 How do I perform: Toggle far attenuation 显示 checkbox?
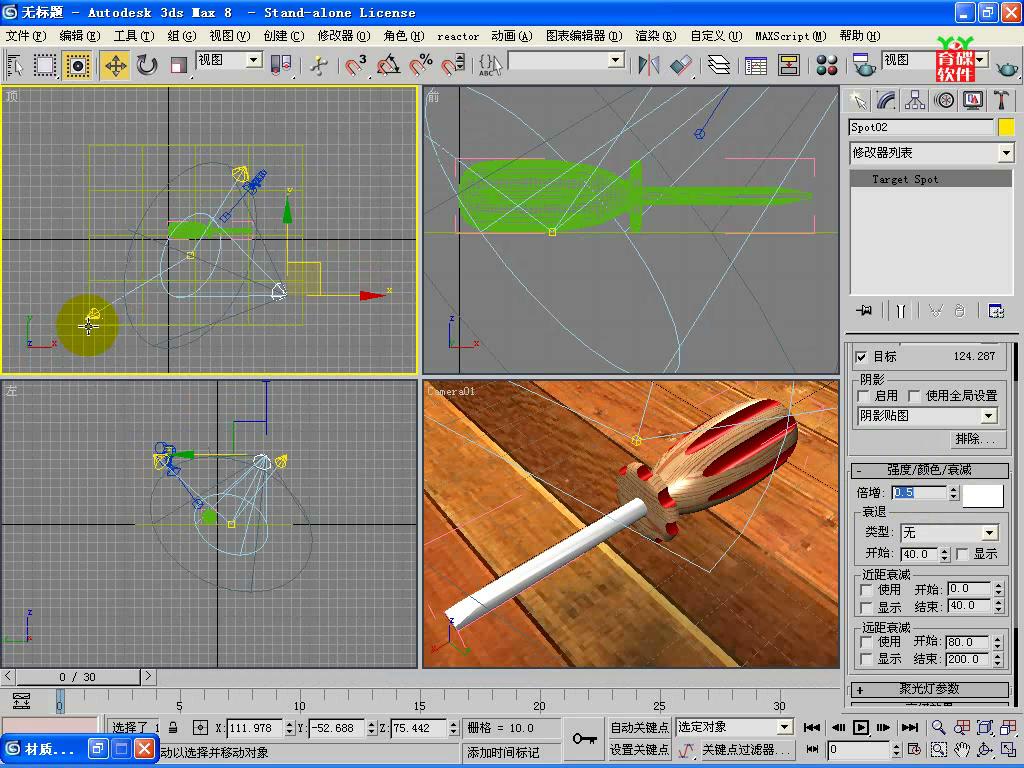pos(867,660)
